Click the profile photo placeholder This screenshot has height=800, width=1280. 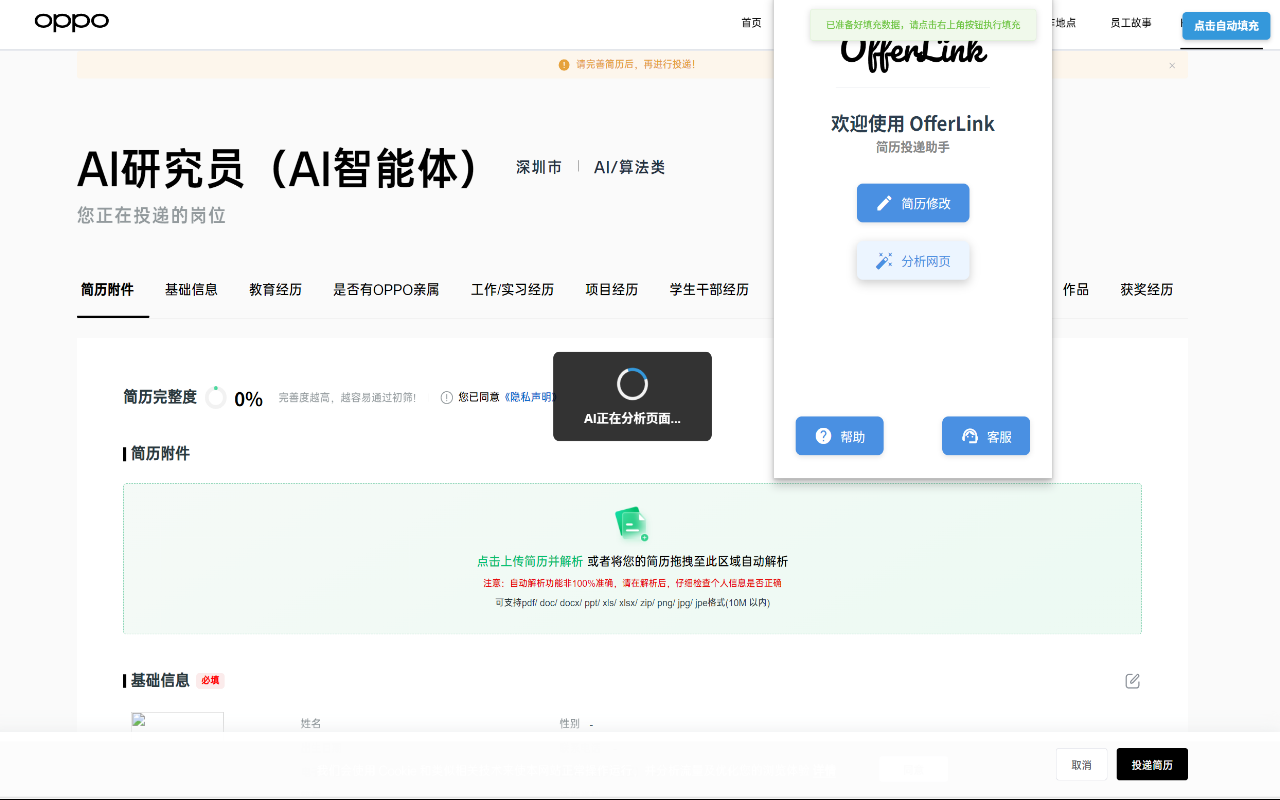(177, 722)
